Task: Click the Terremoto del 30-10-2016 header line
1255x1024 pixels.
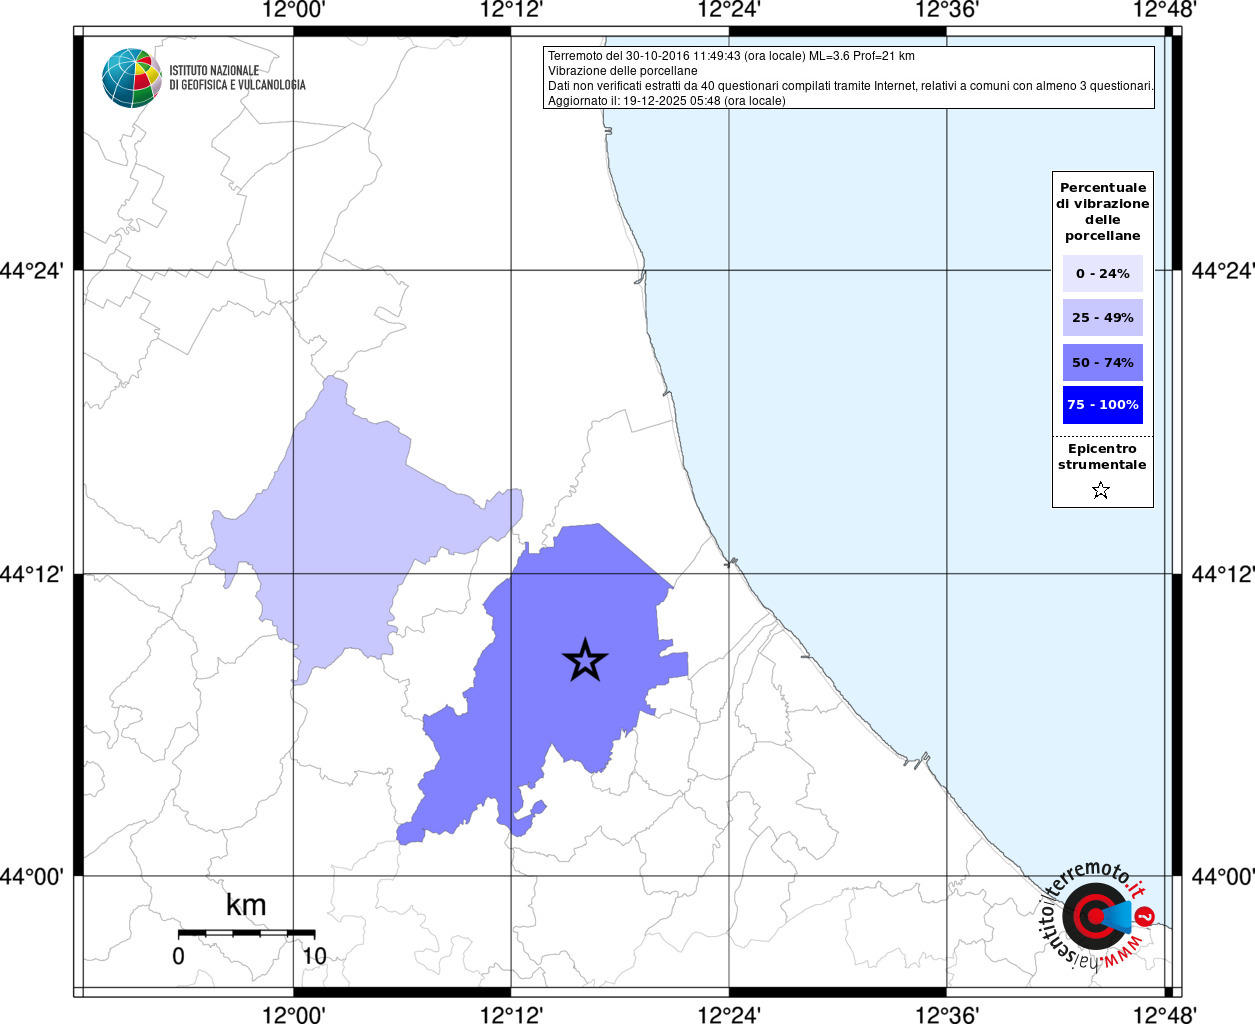Action: [x=731, y=56]
